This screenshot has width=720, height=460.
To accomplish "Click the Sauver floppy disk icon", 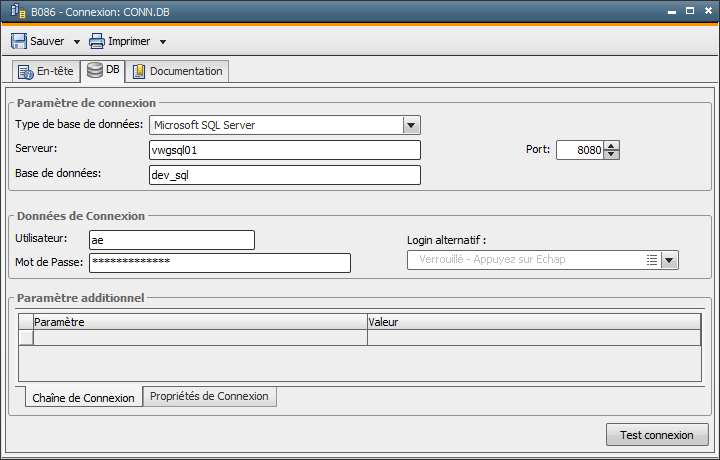I will point(19,41).
